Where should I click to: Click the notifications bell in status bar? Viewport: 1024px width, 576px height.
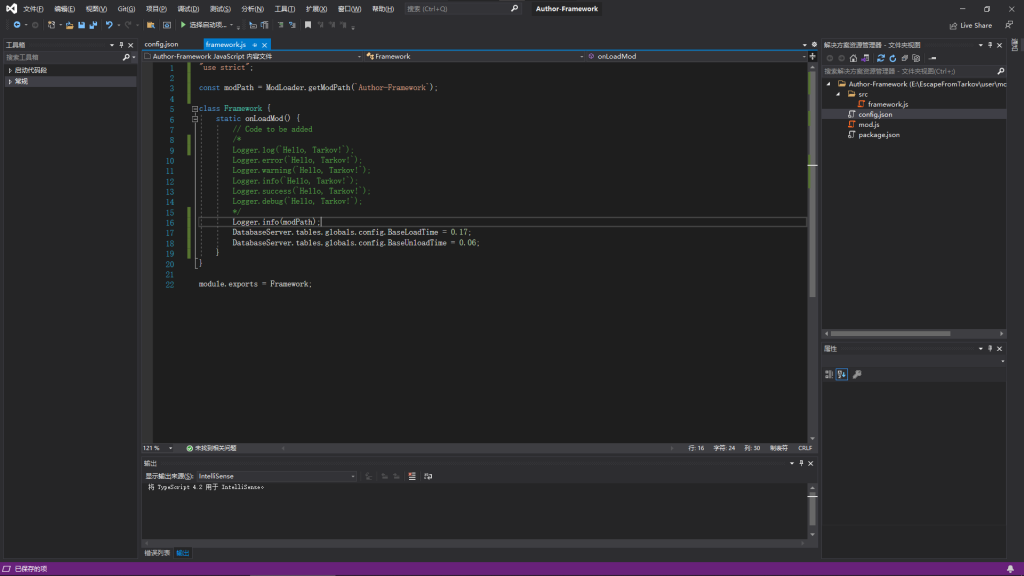1010,569
